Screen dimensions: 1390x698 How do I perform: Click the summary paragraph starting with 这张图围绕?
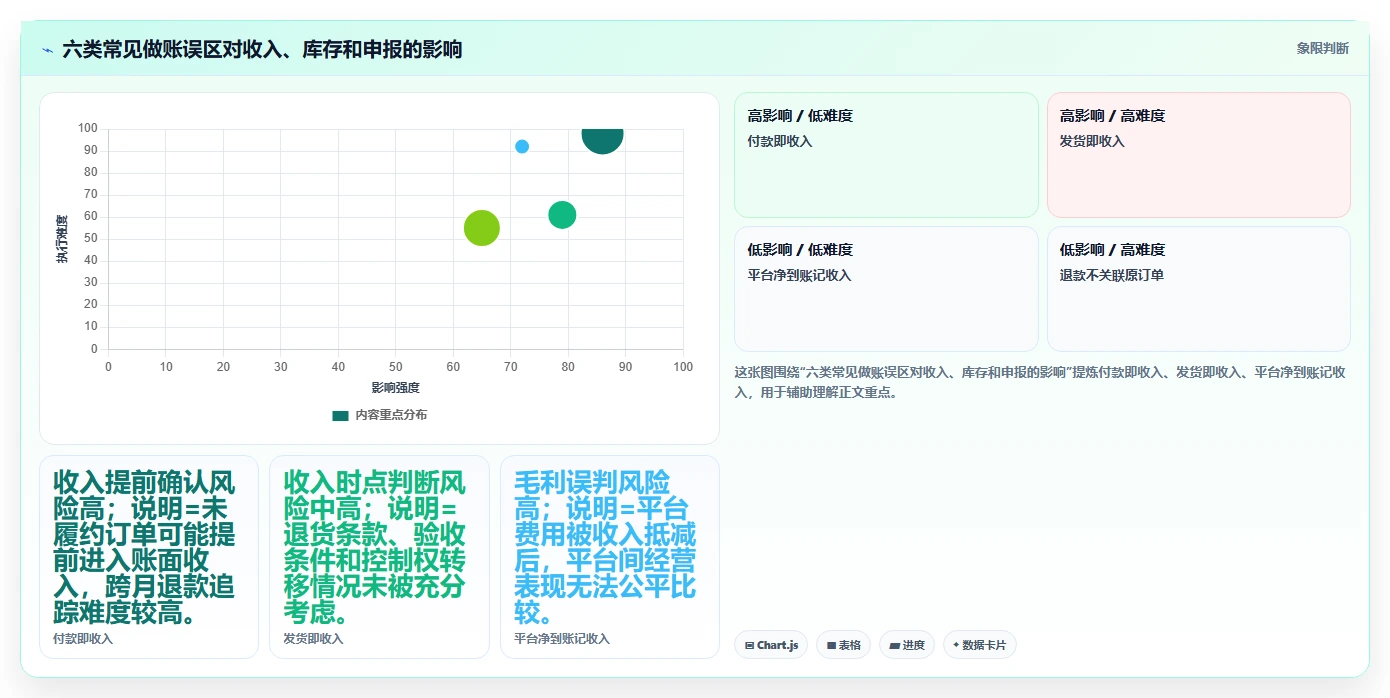tap(1040, 382)
